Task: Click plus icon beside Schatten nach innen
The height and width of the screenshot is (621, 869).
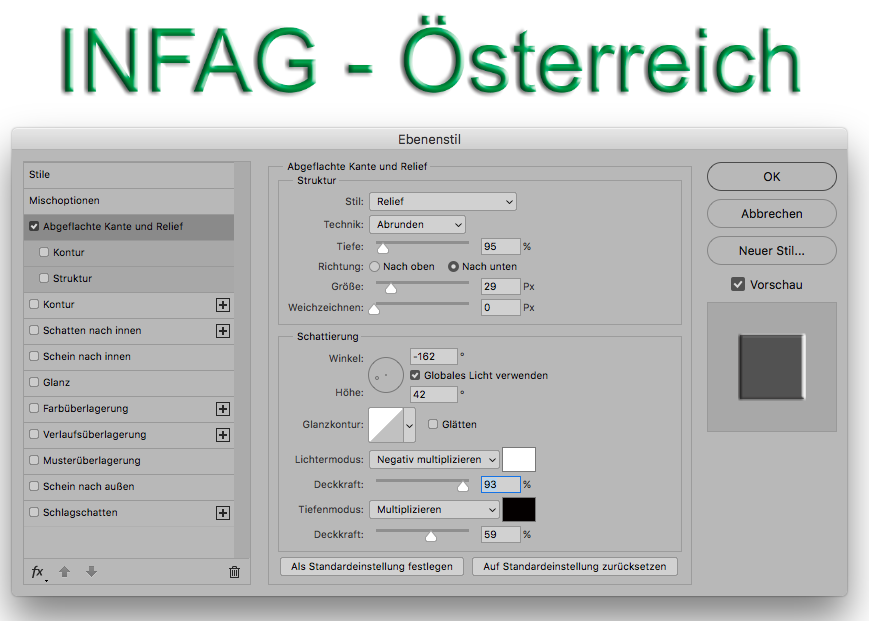Action: tap(223, 331)
